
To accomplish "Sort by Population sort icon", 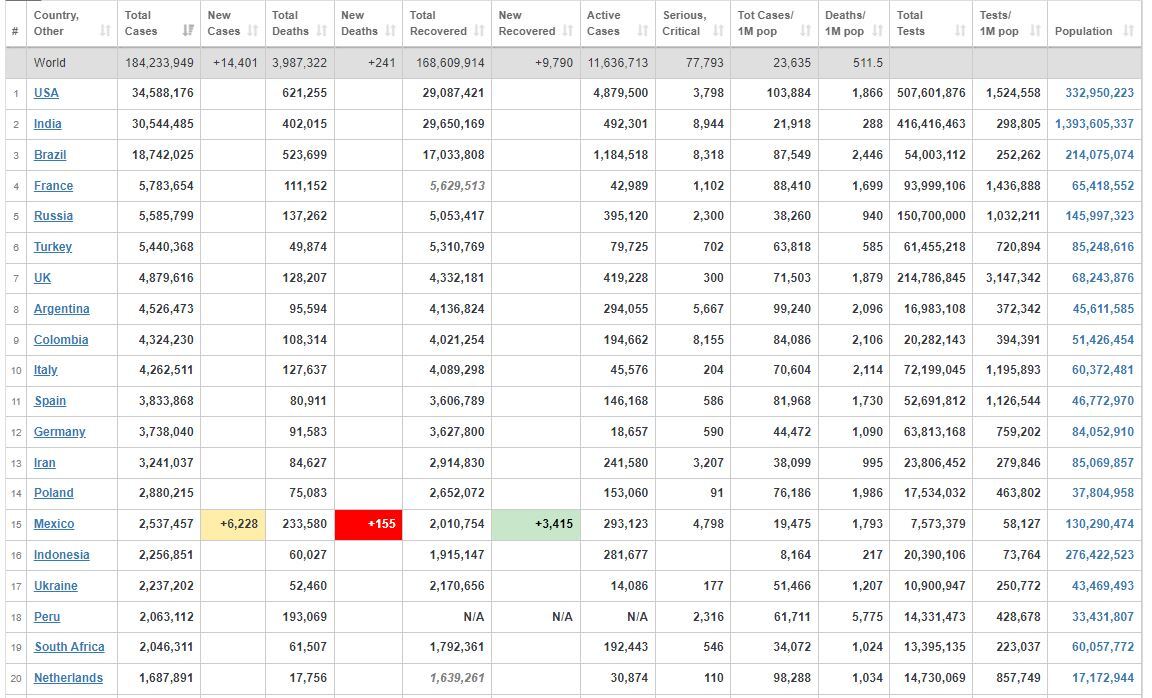I will tap(1128, 31).
